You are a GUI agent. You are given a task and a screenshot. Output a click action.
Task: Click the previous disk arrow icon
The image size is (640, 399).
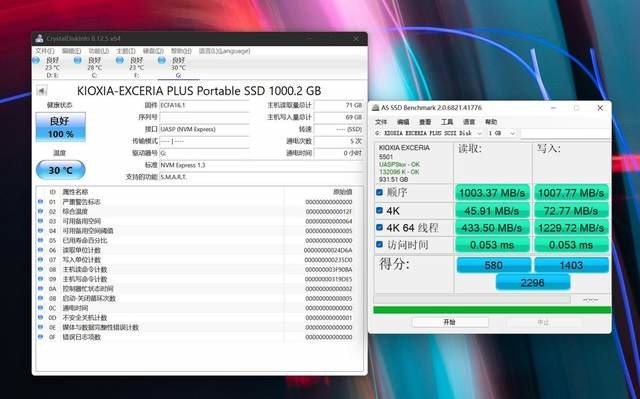coord(42,91)
